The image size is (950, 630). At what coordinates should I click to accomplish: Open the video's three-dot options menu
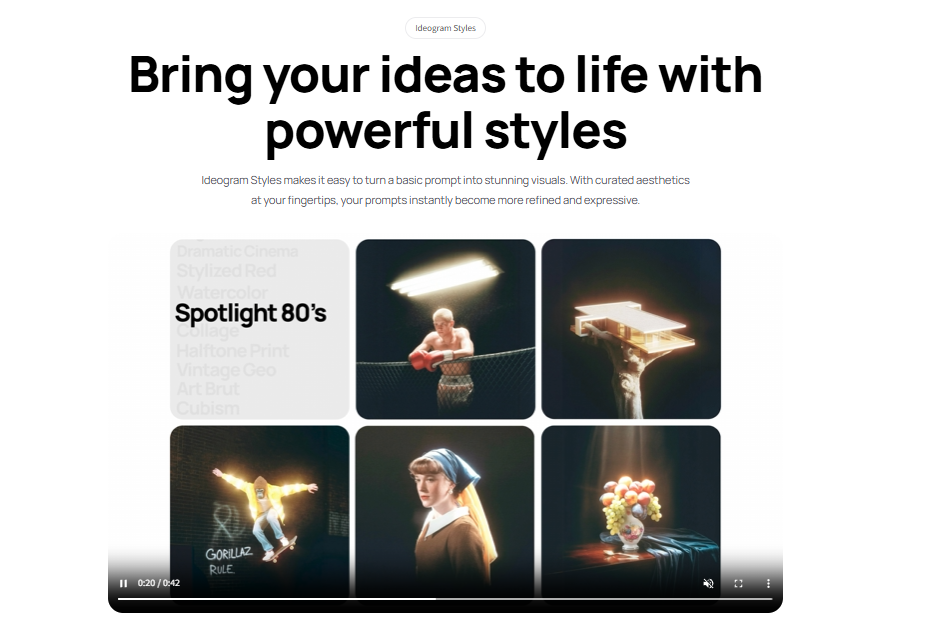point(768,583)
